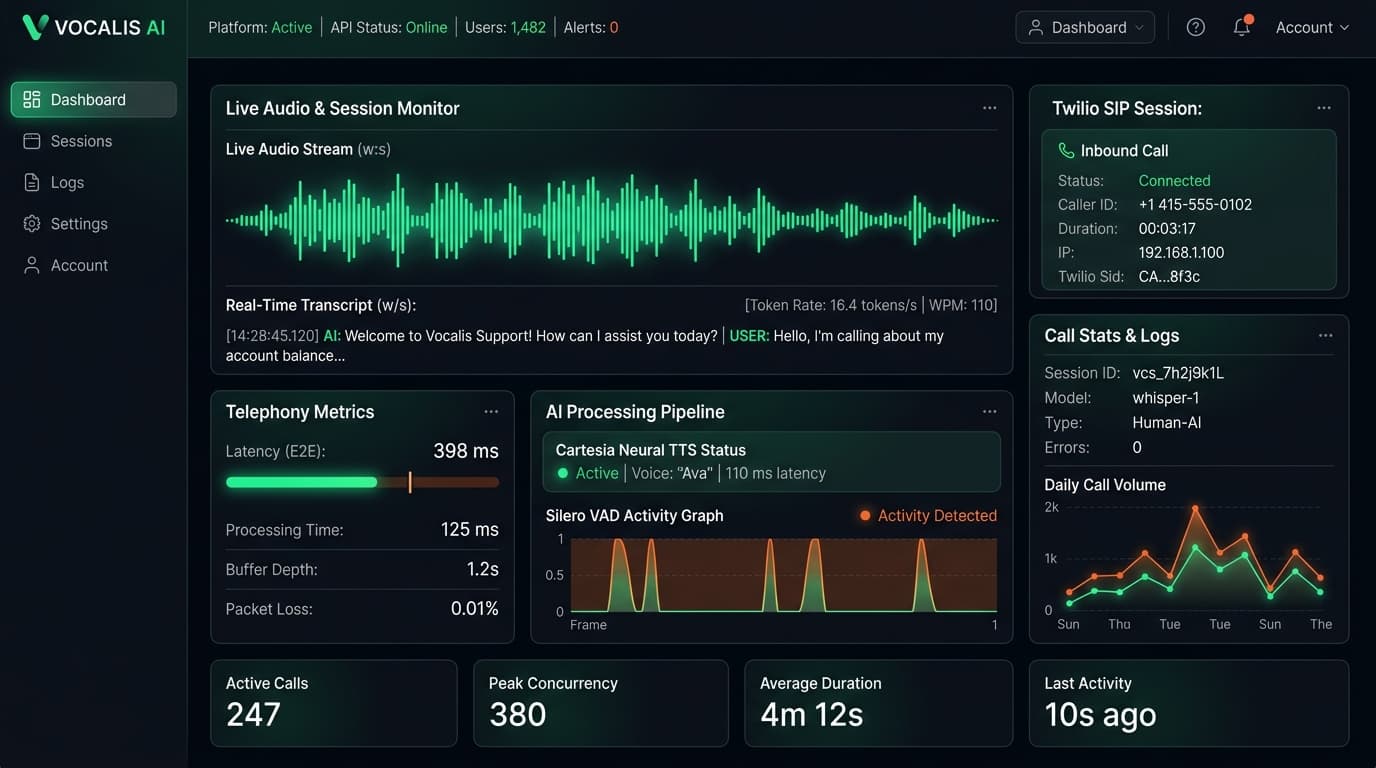Click the Twilio Sid CA...8f3c value
The width and height of the screenshot is (1376, 768).
[x=1169, y=277]
